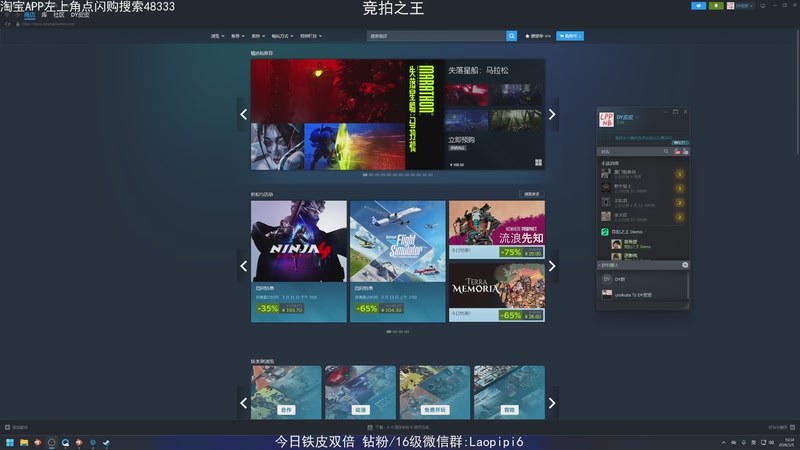Image resolution: width=800 pixels, height=450 pixels.
Task: Expand the 类别 store menu dropdown
Action: tap(258, 36)
